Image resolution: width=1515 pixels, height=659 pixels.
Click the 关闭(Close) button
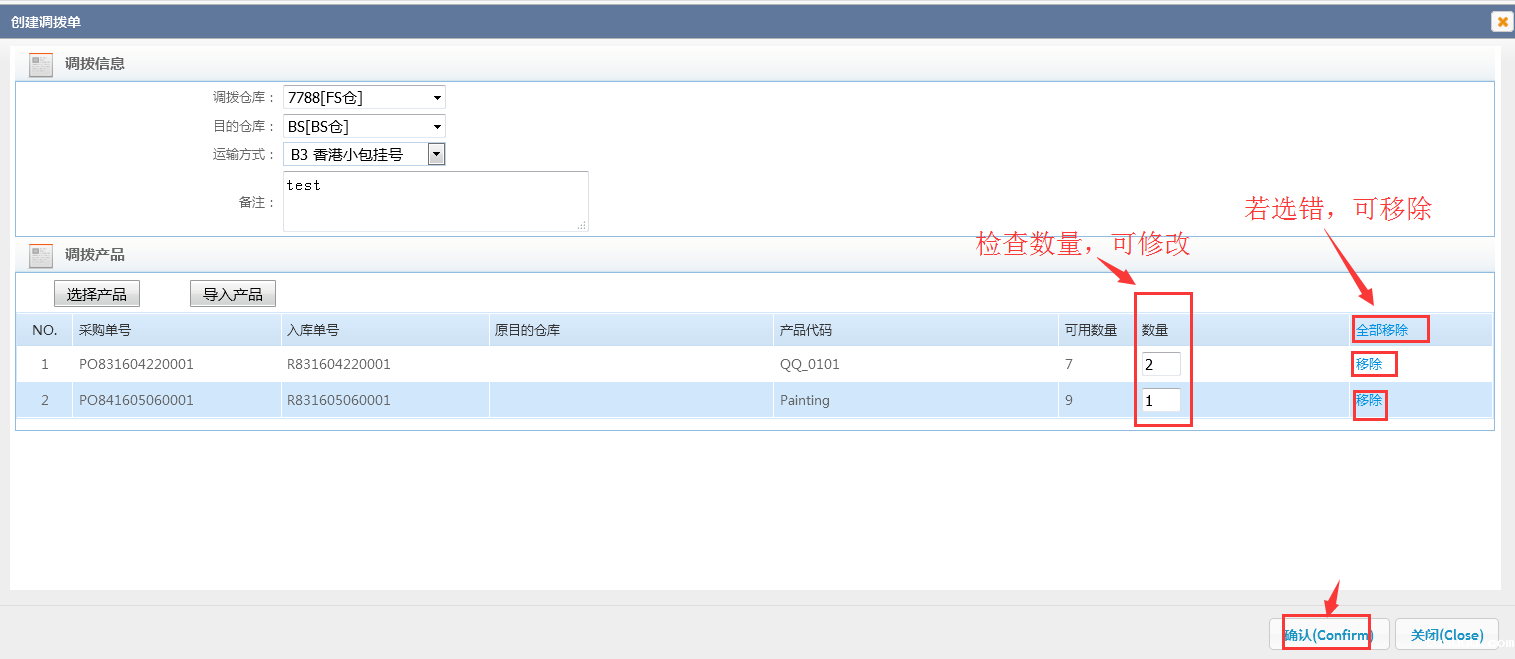[1447, 634]
